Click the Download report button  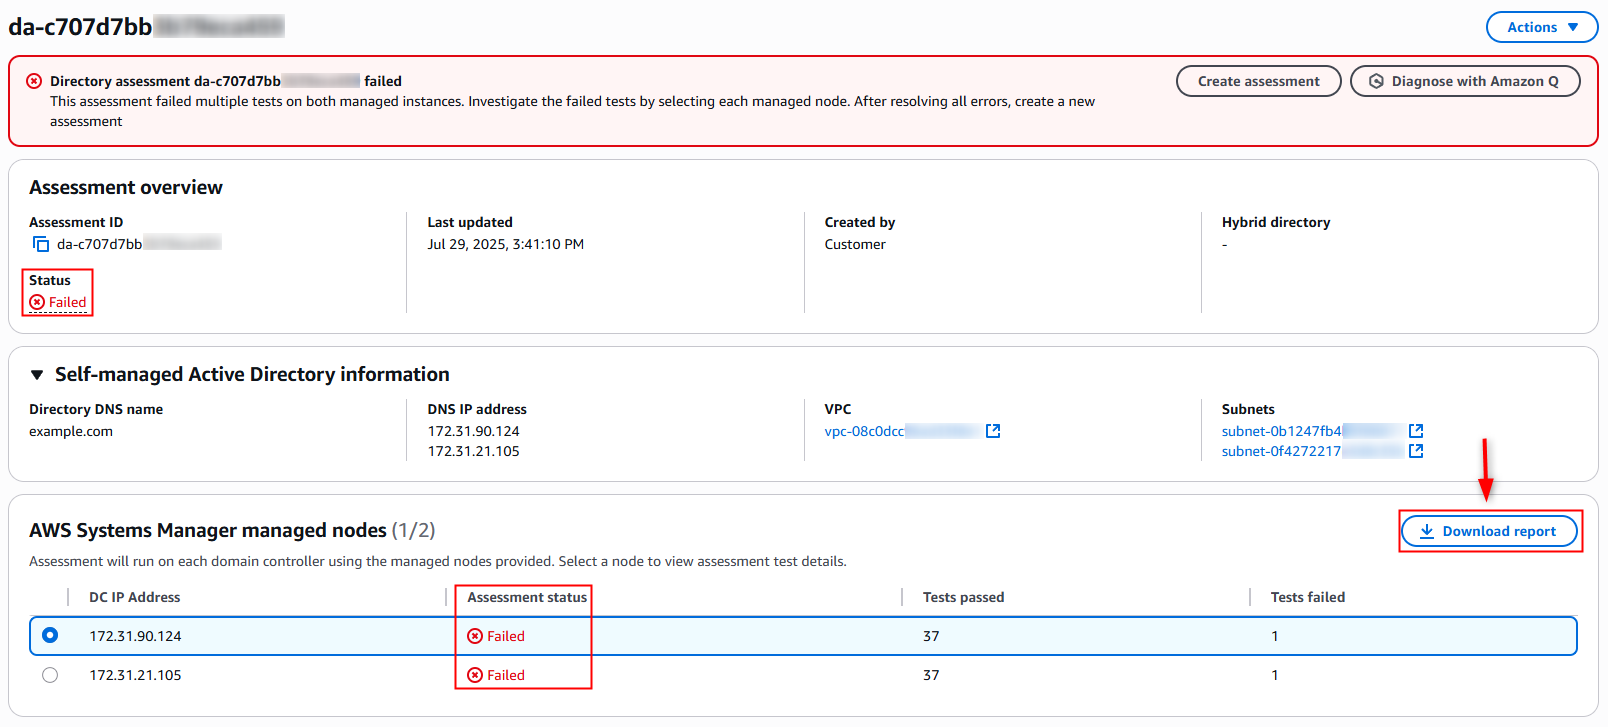click(x=1489, y=531)
